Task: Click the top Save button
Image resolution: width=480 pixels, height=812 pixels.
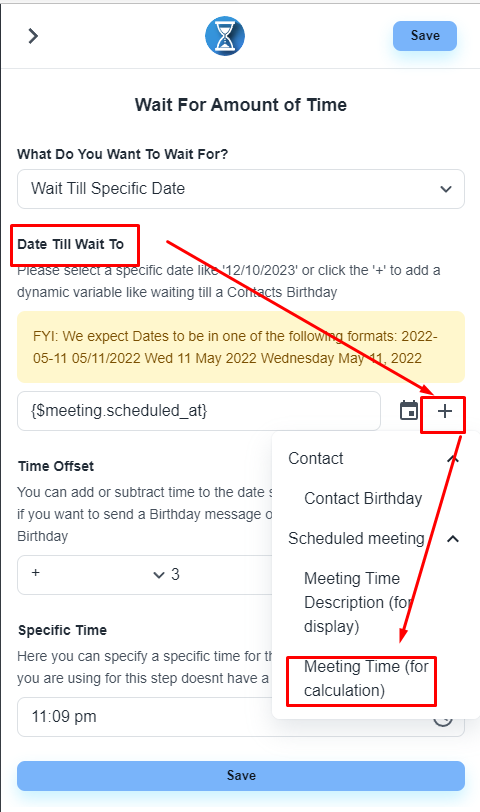Action: click(425, 36)
